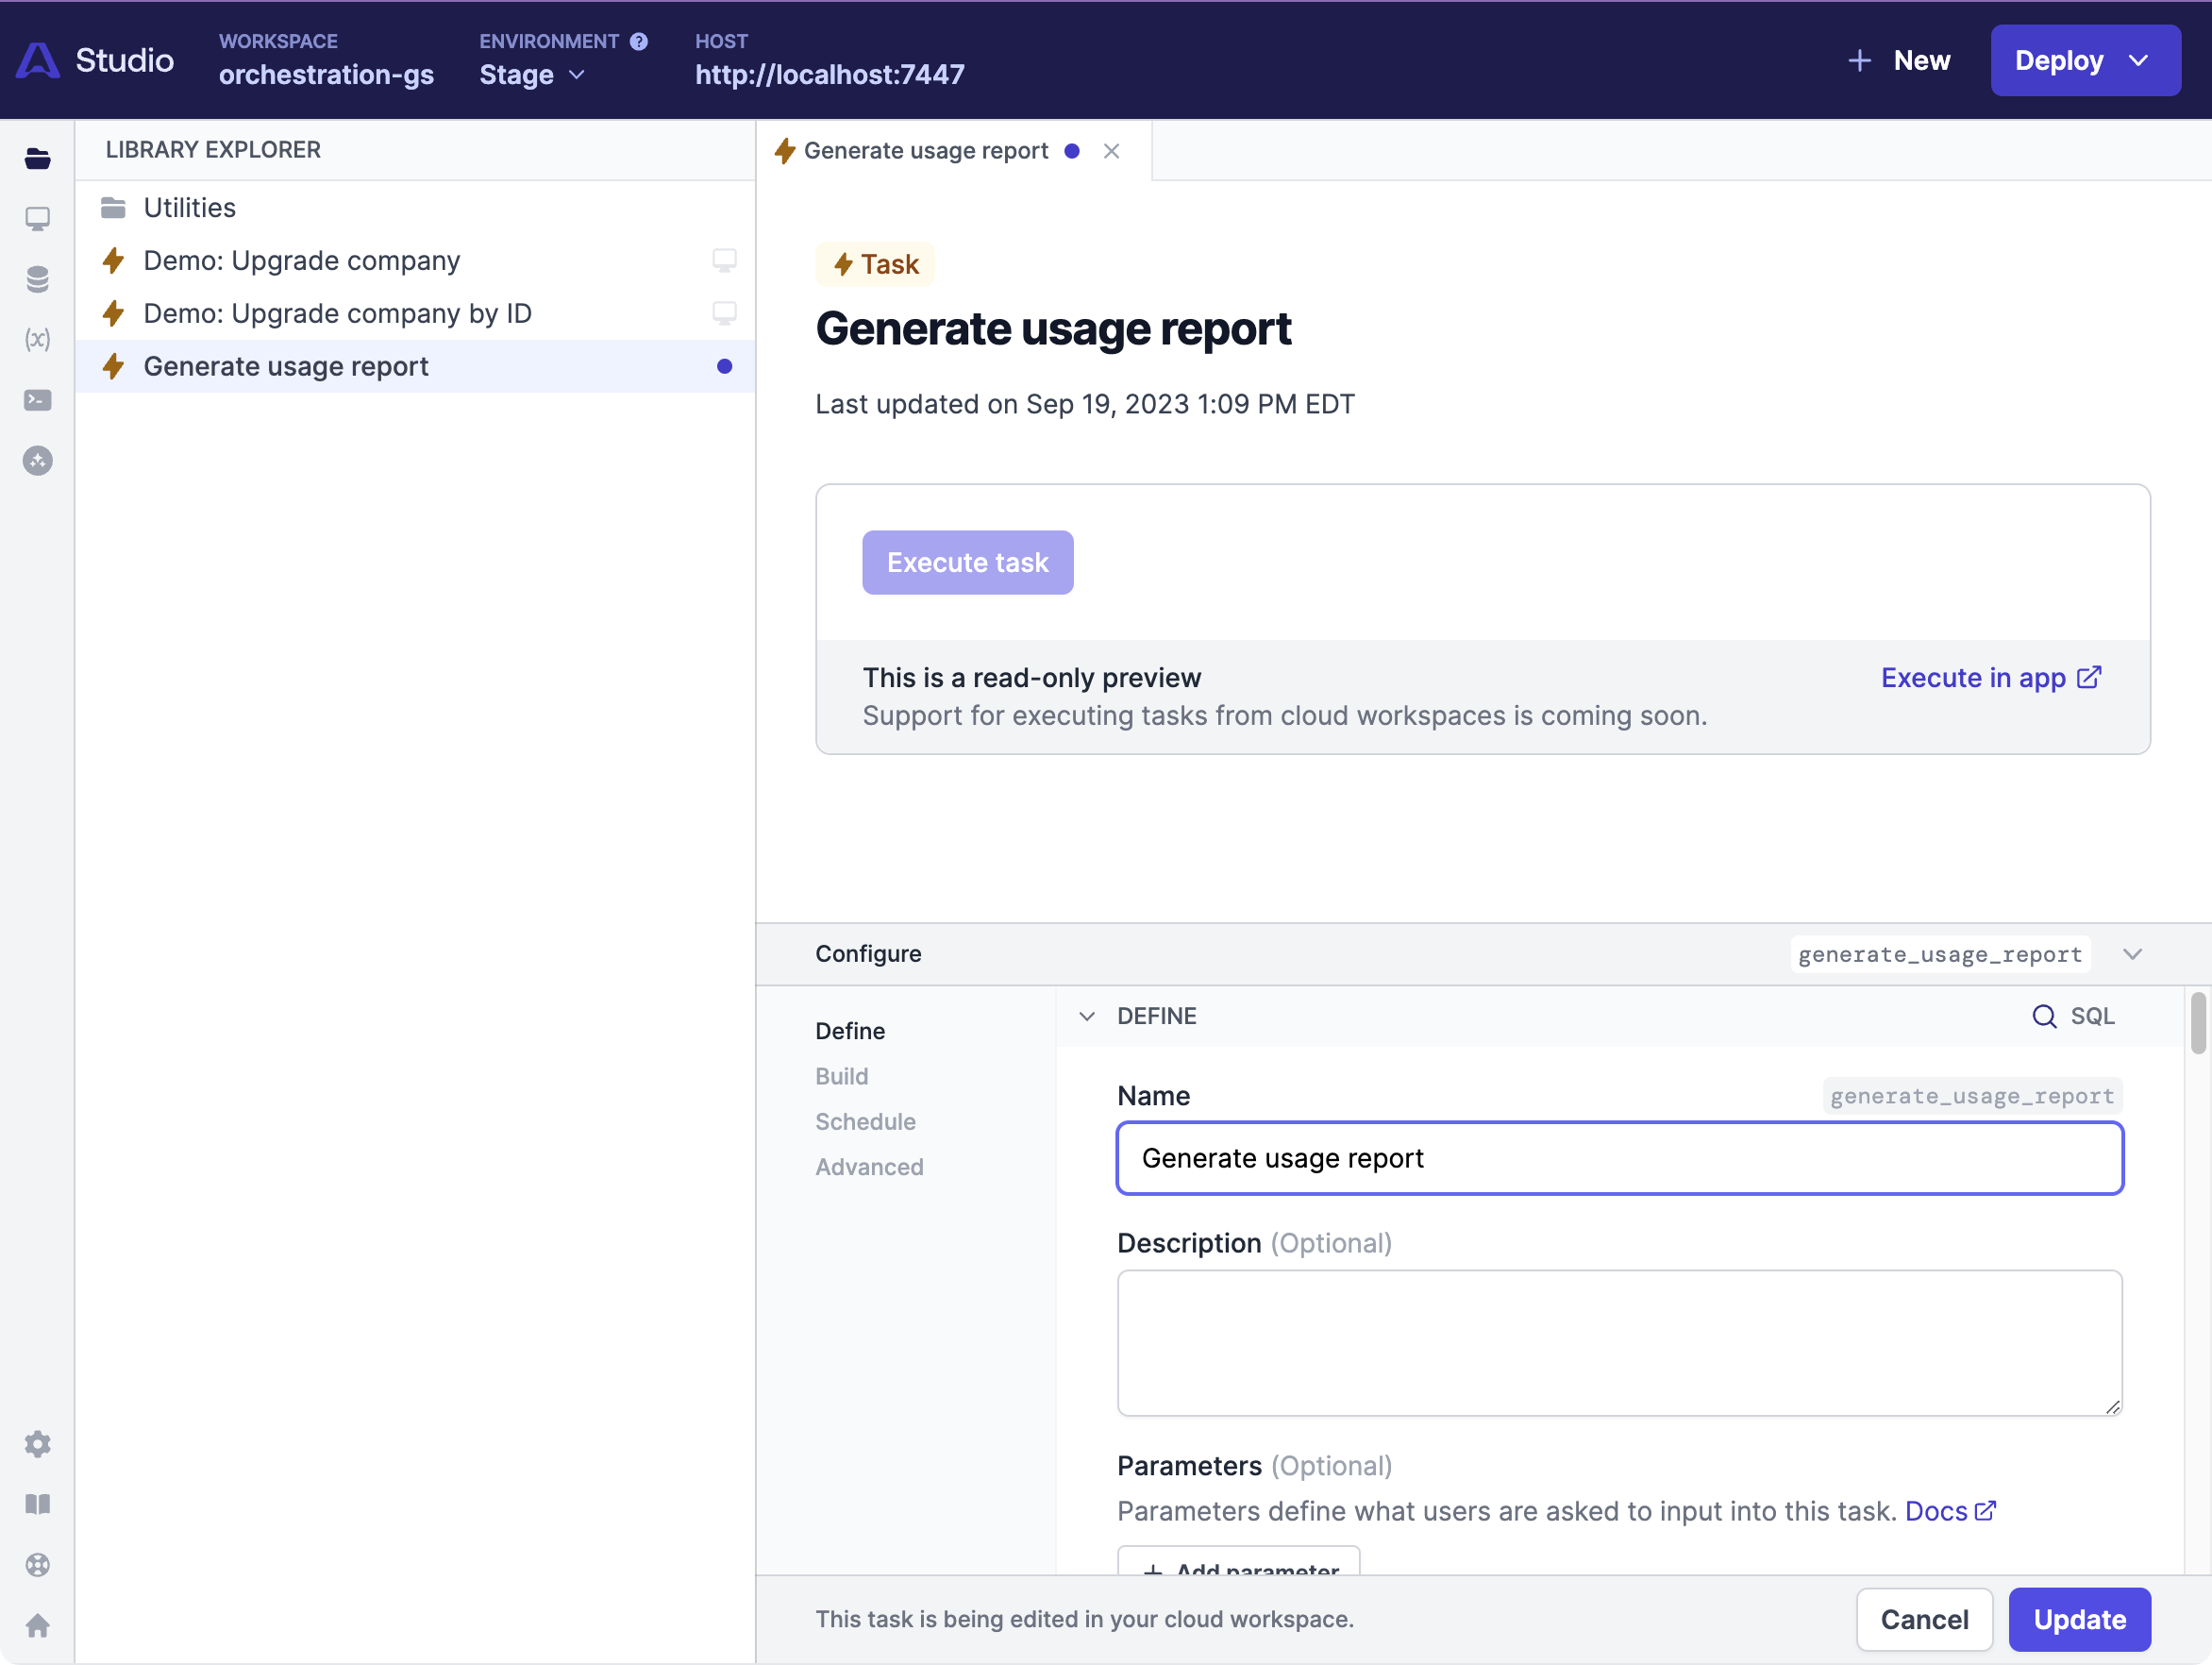Image resolution: width=2212 pixels, height=1665 pixels.
Task: Open the database resources icon in sidebar
Action: pos(38,279)
